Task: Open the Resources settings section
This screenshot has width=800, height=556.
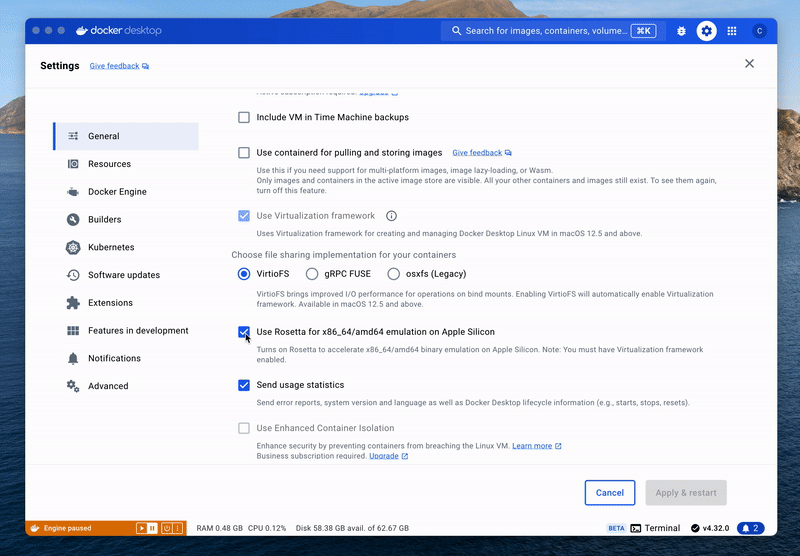Action: (x=126, y=164)
